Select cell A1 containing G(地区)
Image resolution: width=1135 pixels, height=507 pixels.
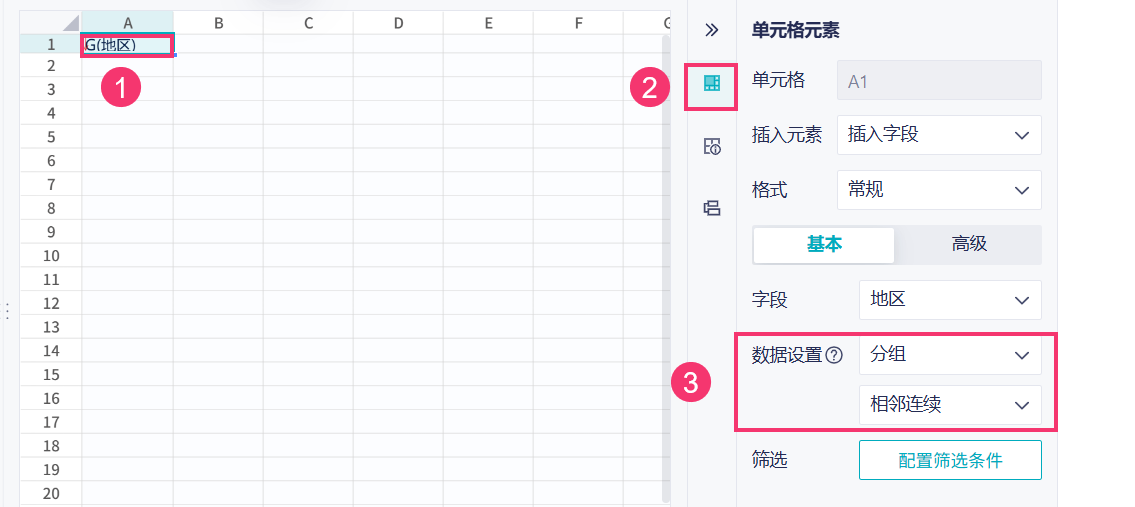point(127,45)
